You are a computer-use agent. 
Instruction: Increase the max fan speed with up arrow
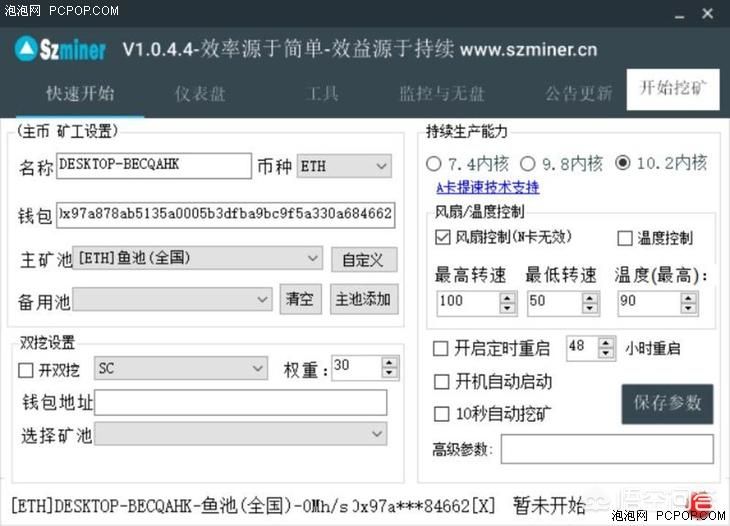(x=507, y=296)
